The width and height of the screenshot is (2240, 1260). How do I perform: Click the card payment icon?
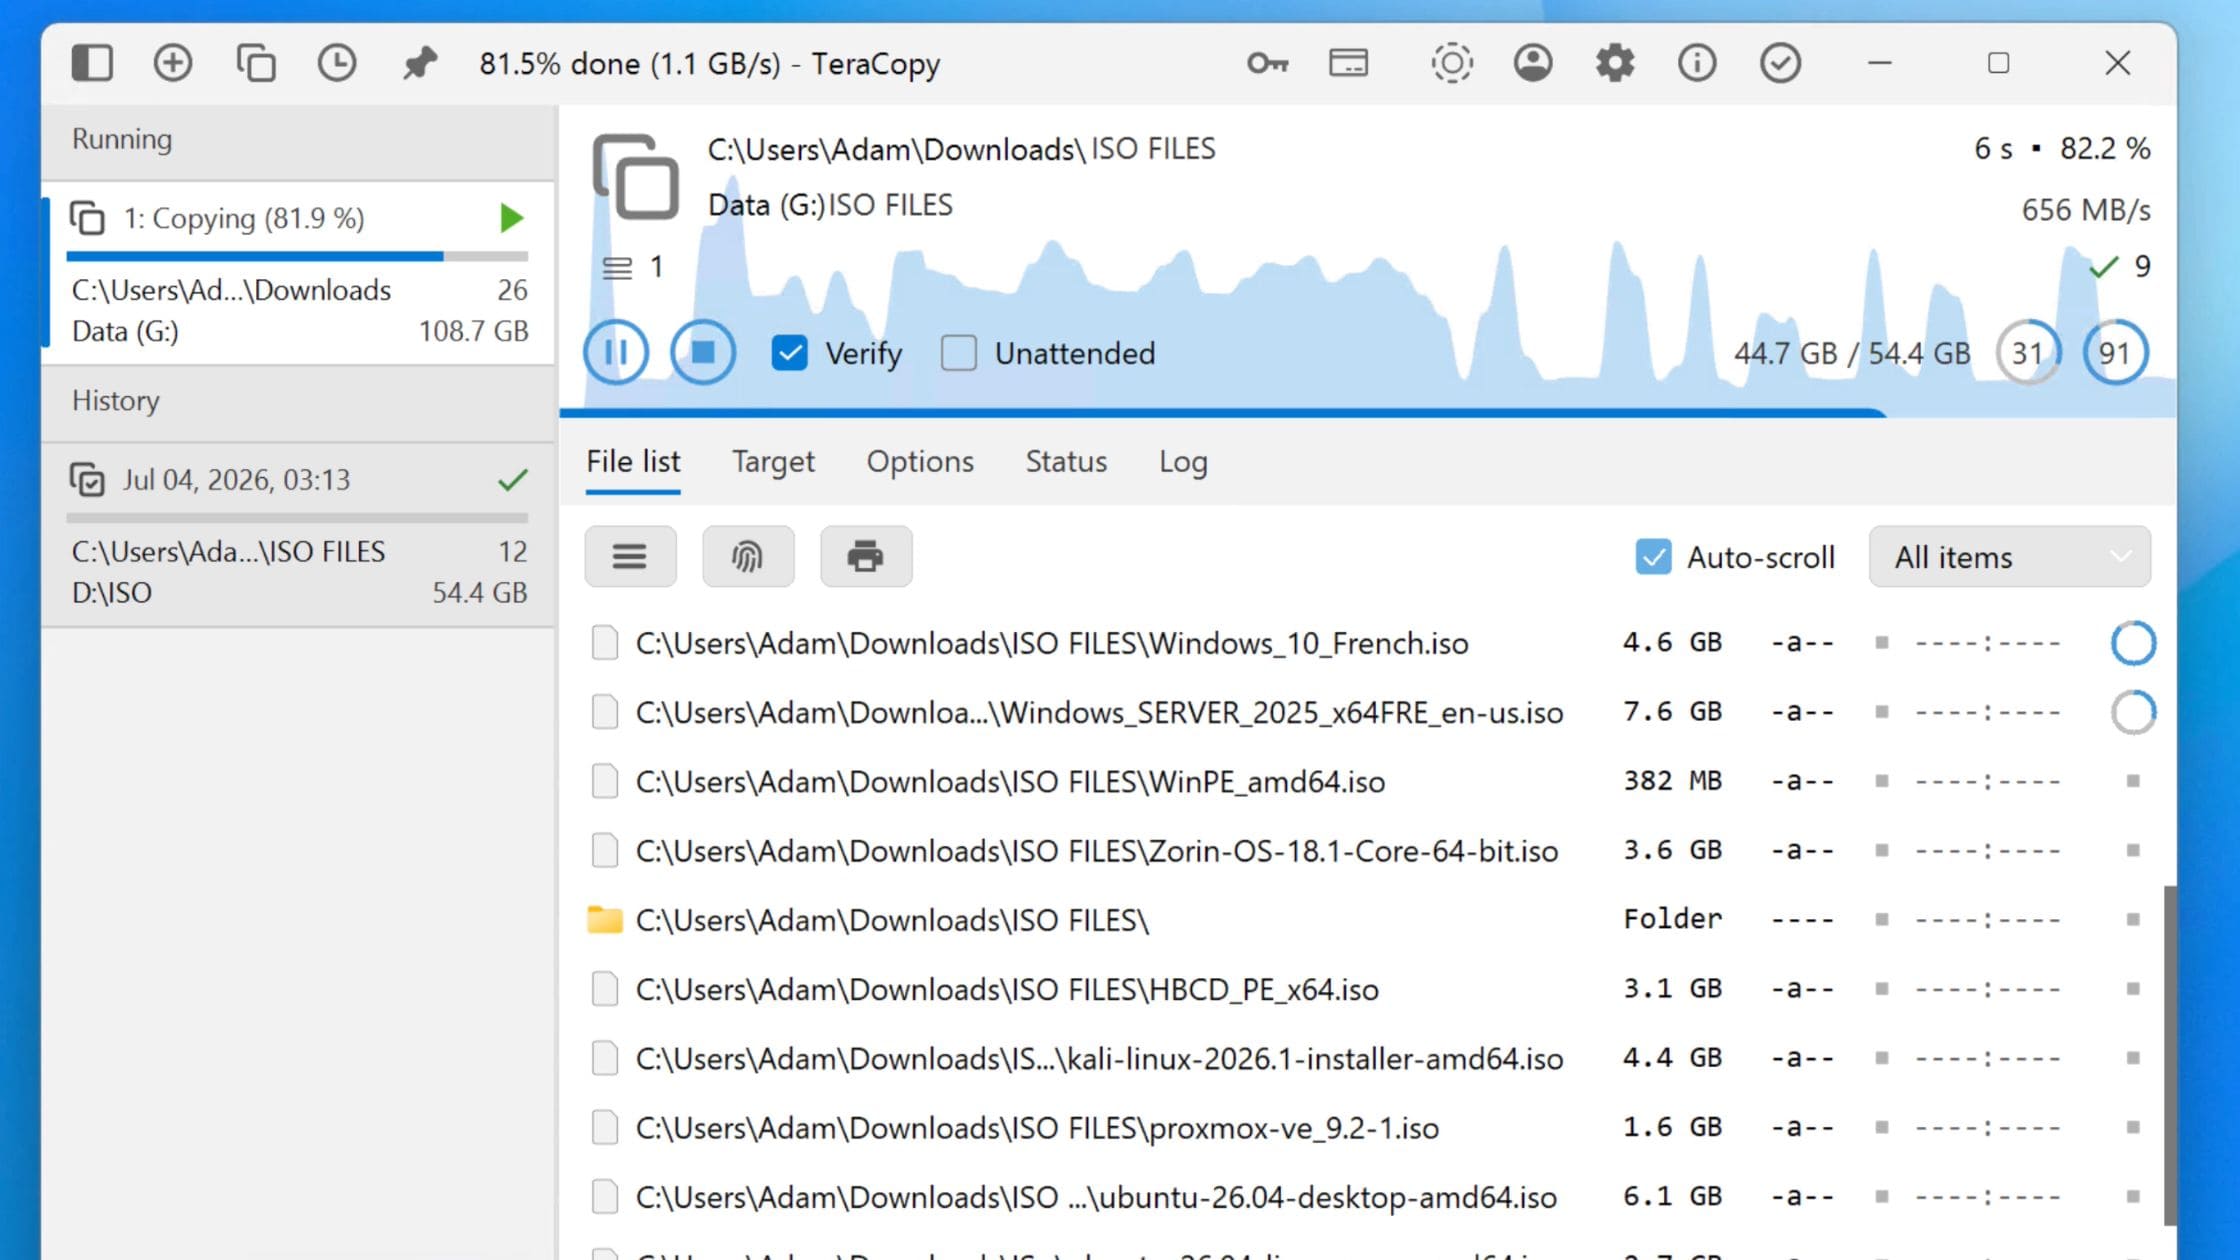pos(1348,63)
